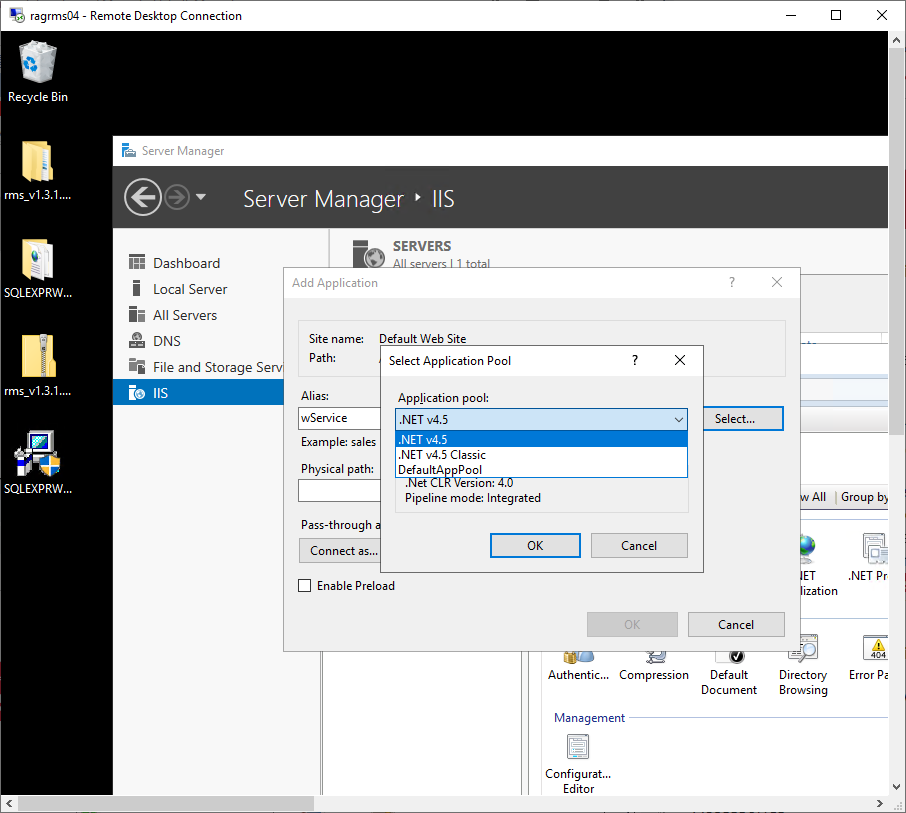Screen dimensions: 906x813
Task: Close the Add Application dialog
Action: (777, 282)
